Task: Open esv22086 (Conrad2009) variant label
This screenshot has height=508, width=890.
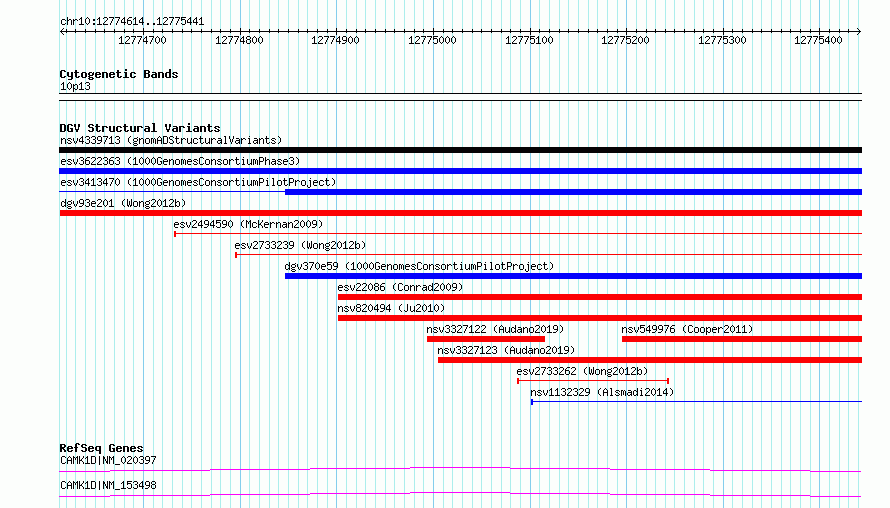Action: pos(400,287)
